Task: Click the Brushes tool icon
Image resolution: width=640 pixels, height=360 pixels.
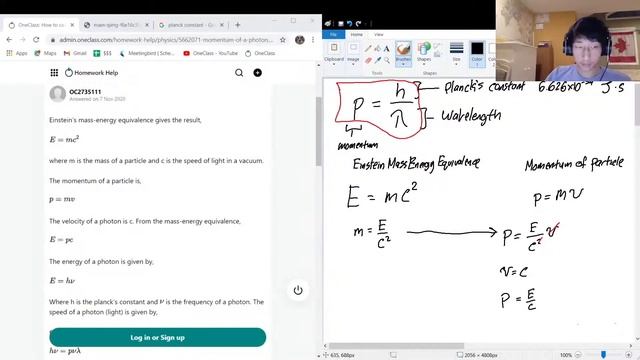Action: click(x=403, y=49)
